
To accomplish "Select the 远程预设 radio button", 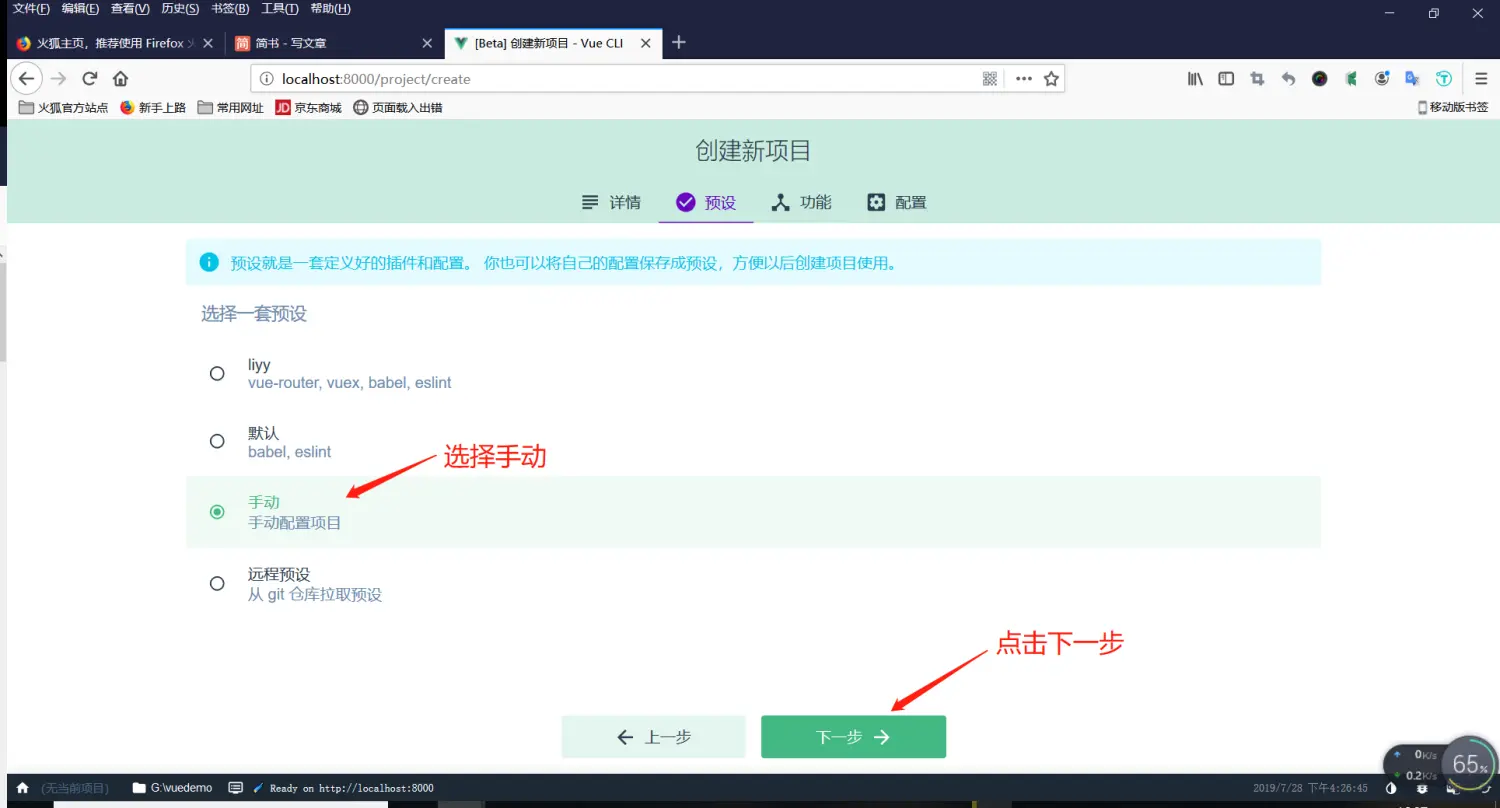I will pyautogui.click(x=217, y=583).
